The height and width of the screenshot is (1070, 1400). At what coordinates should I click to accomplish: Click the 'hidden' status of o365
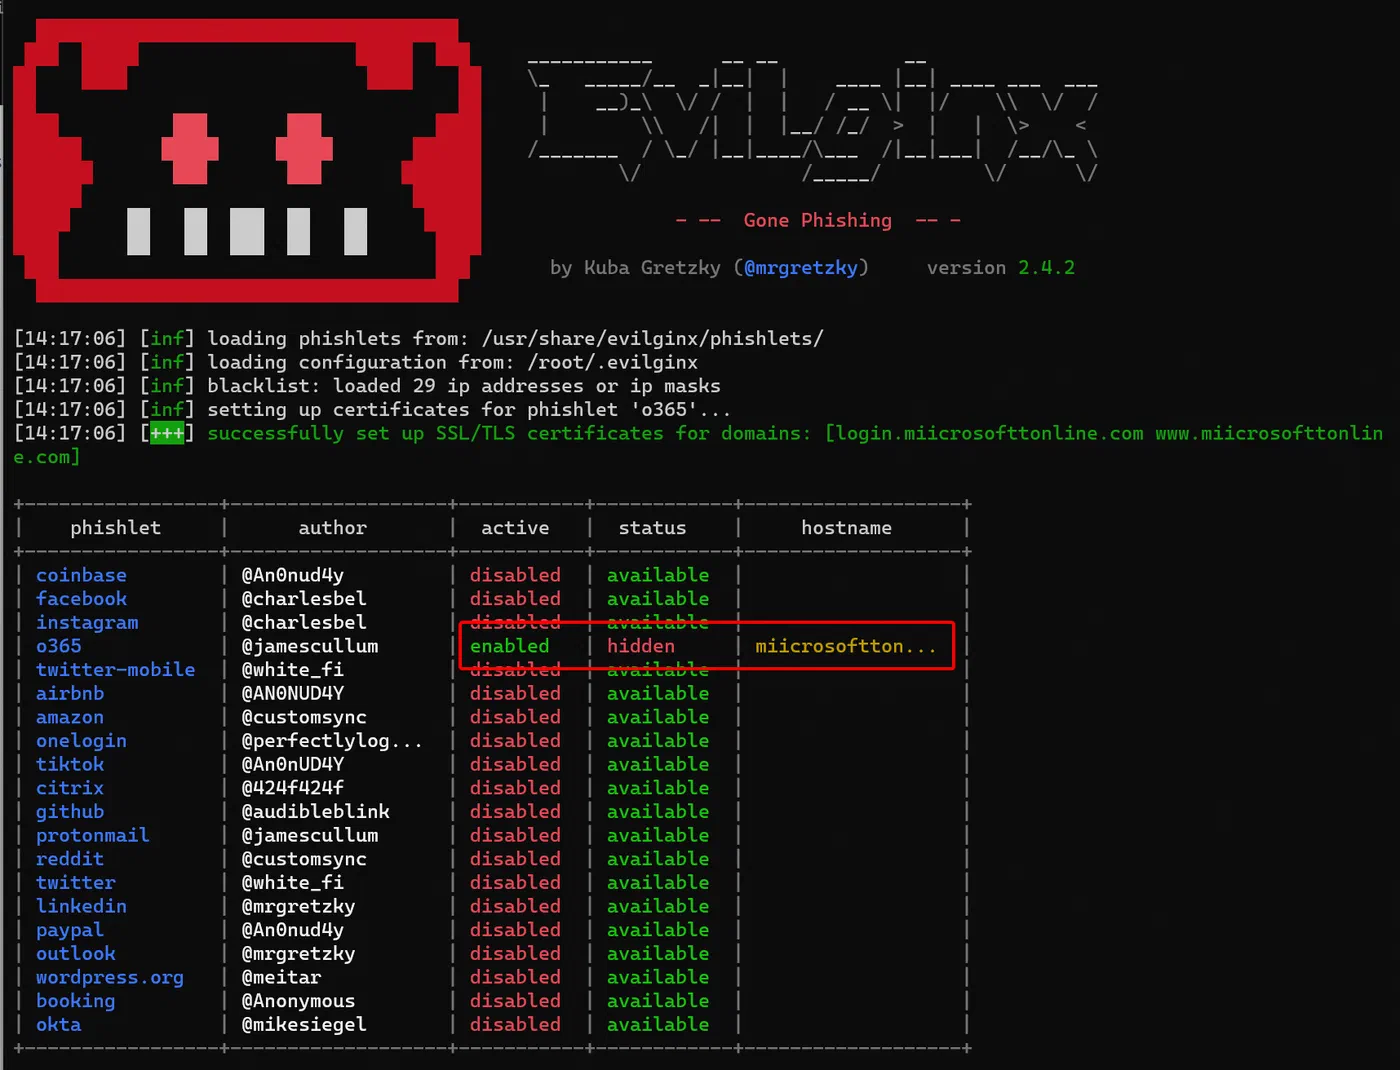(641, 646)
